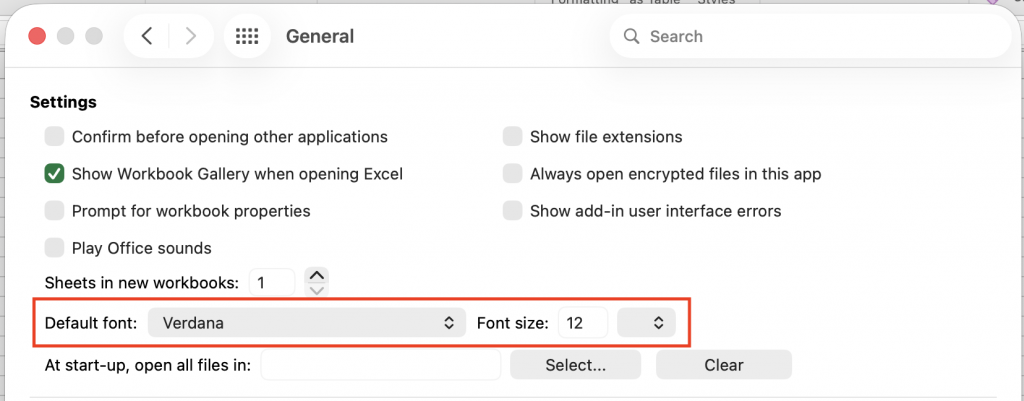This screenshot has height=401, width=1024.
Task: Toggle Show add-in user interface errors
Action: pyautogui.click(x=512, y=211)
